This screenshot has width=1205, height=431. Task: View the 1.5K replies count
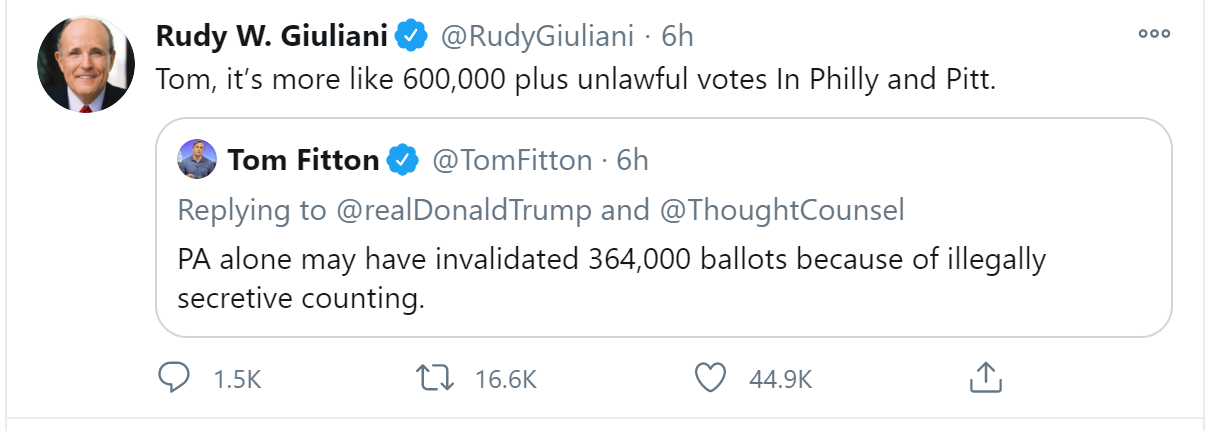237,379
